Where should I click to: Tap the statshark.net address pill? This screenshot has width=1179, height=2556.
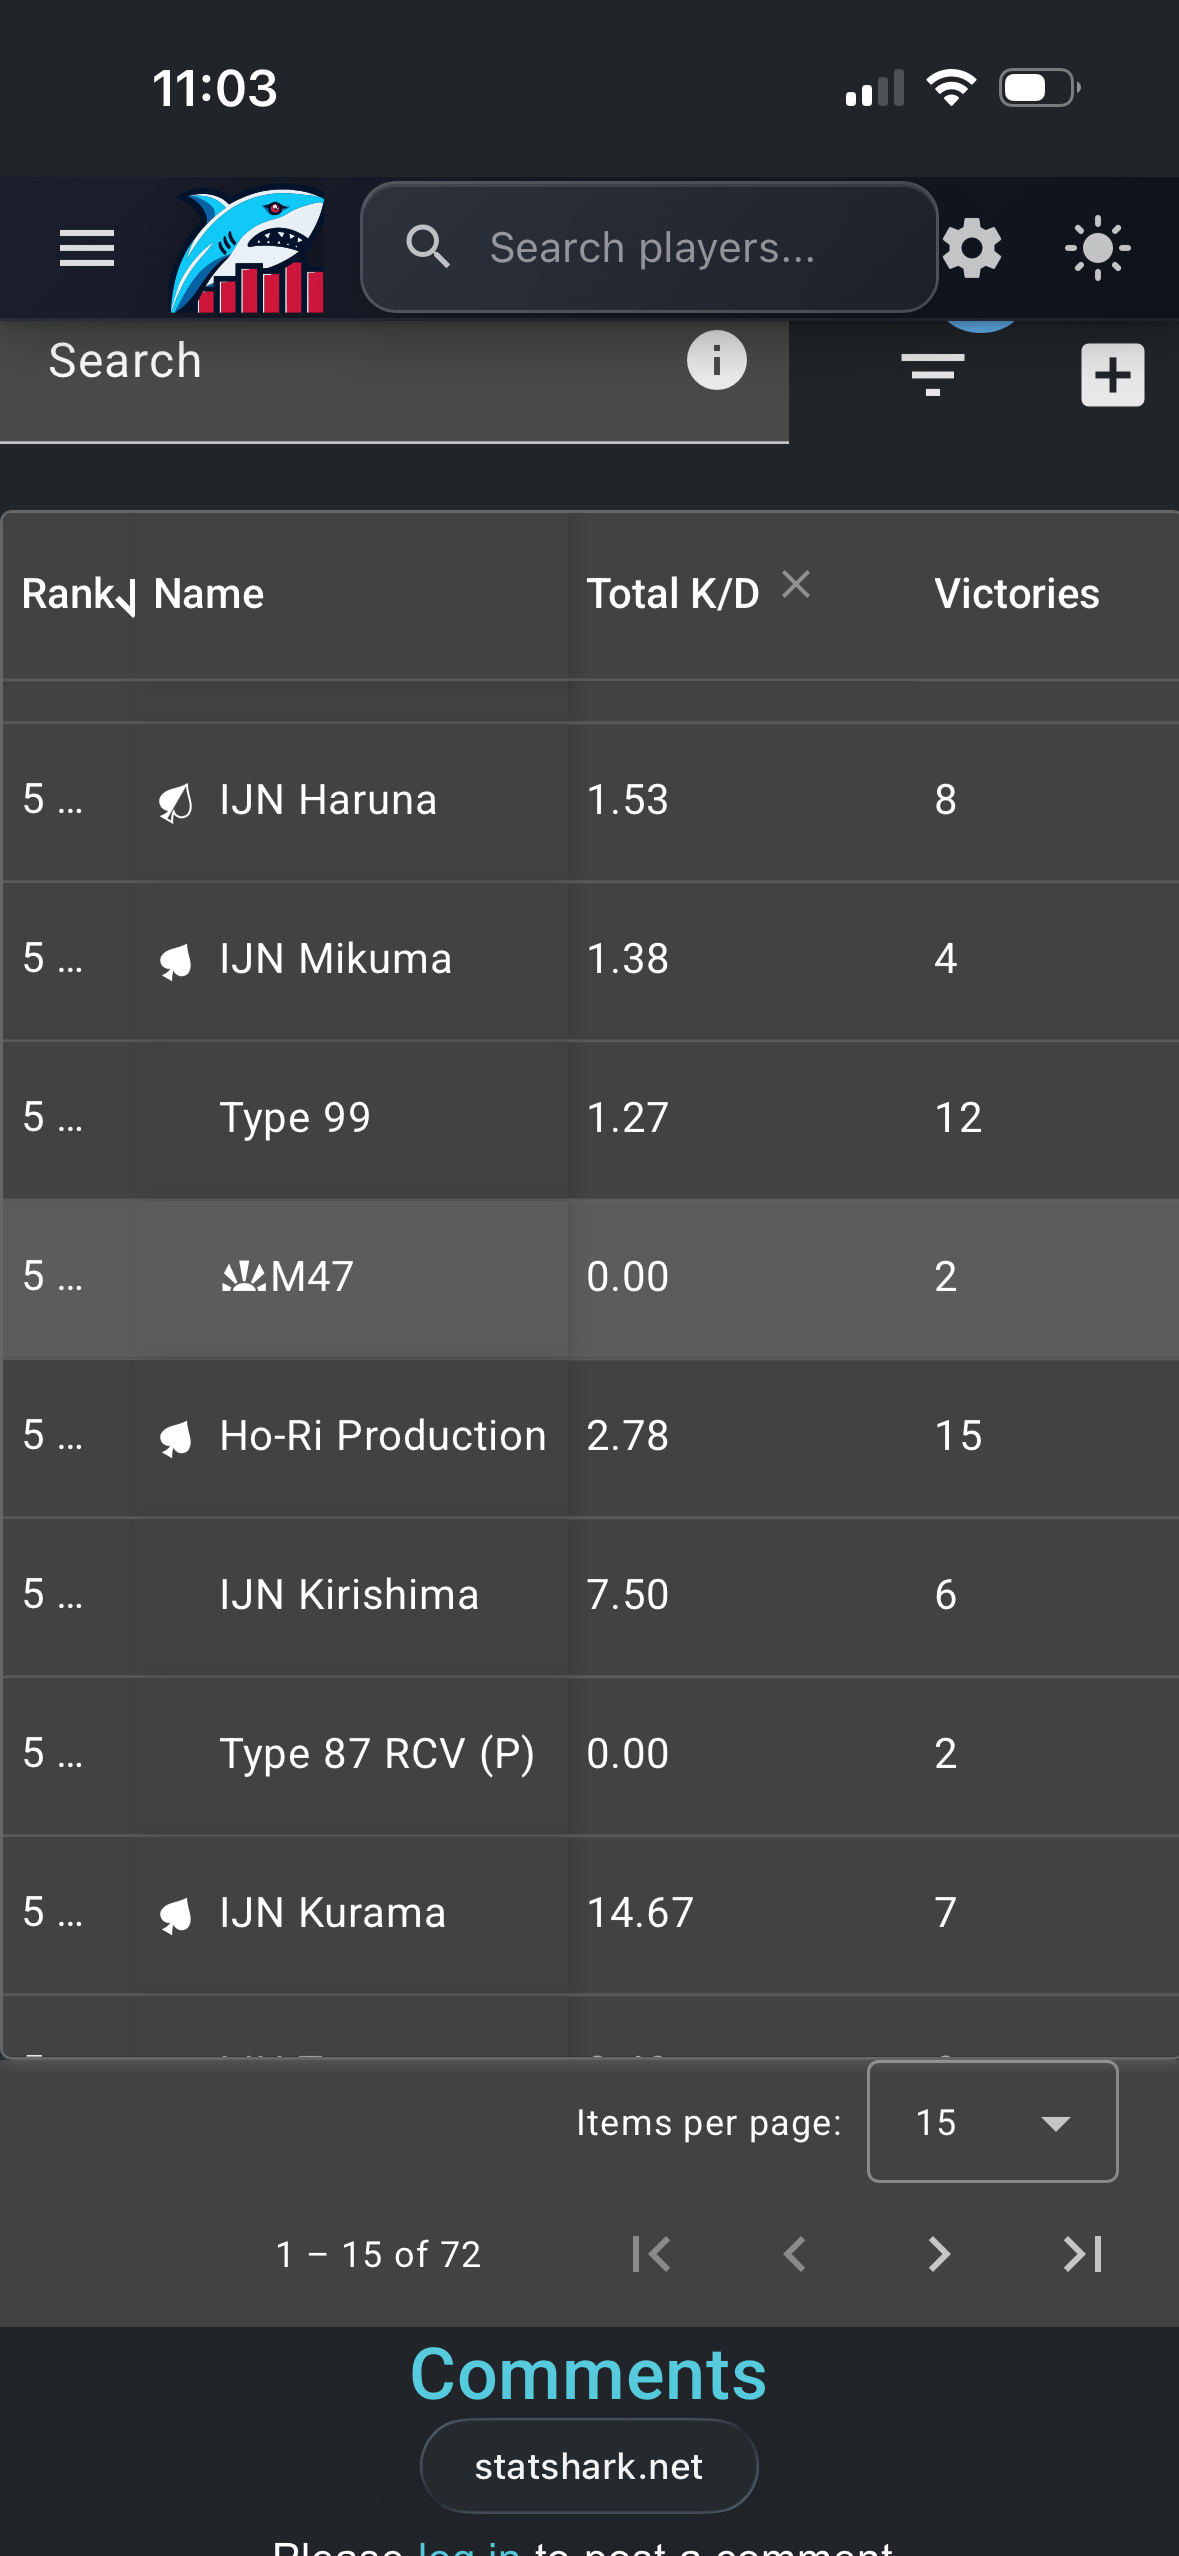(x=589, y=2466)
